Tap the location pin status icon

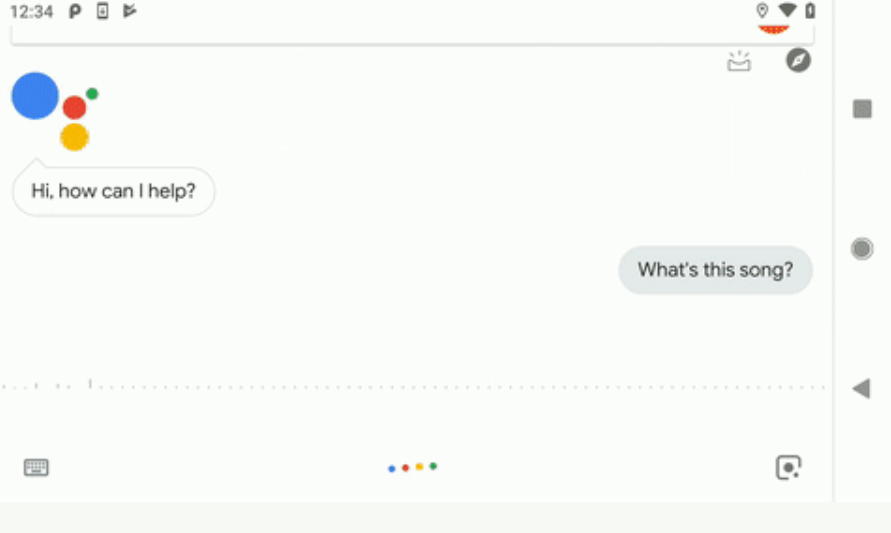coord(762,11)
